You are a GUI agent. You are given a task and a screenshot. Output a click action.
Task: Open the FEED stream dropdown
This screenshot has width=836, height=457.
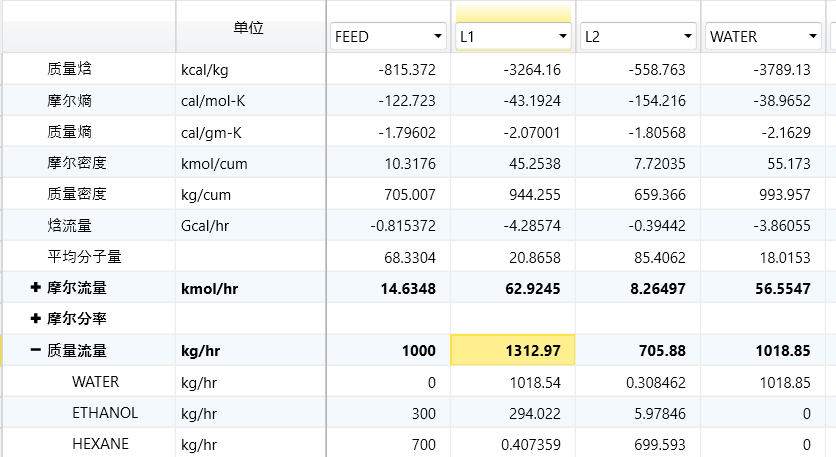[438, 37]
